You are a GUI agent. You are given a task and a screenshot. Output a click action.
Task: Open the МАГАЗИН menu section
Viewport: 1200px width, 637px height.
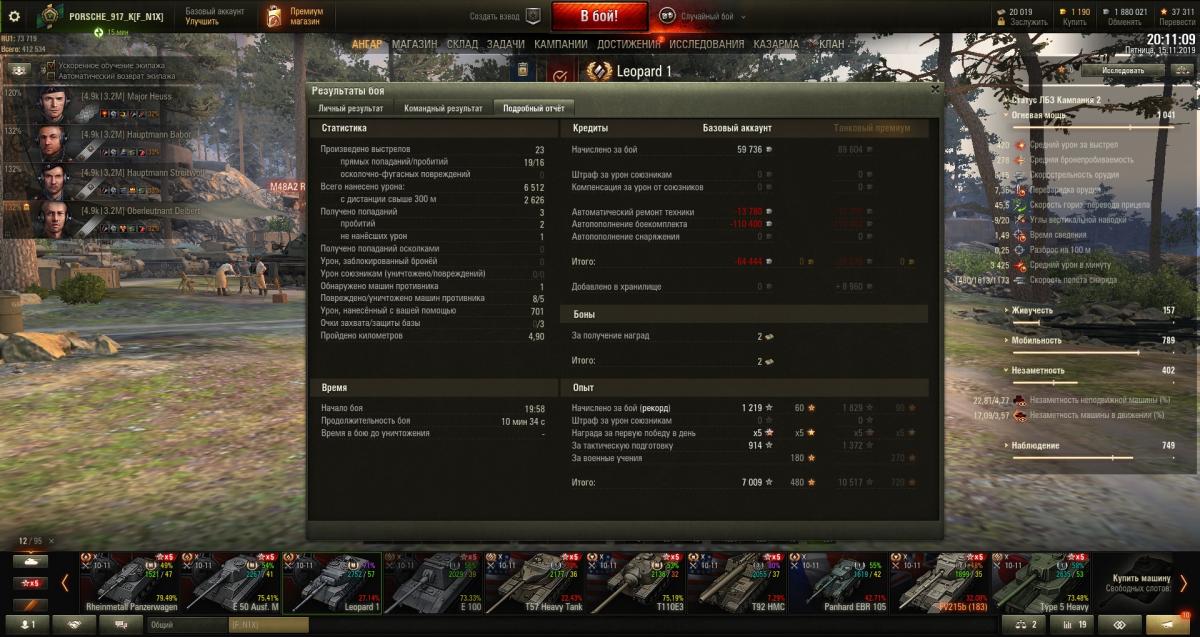pos(415,44)
